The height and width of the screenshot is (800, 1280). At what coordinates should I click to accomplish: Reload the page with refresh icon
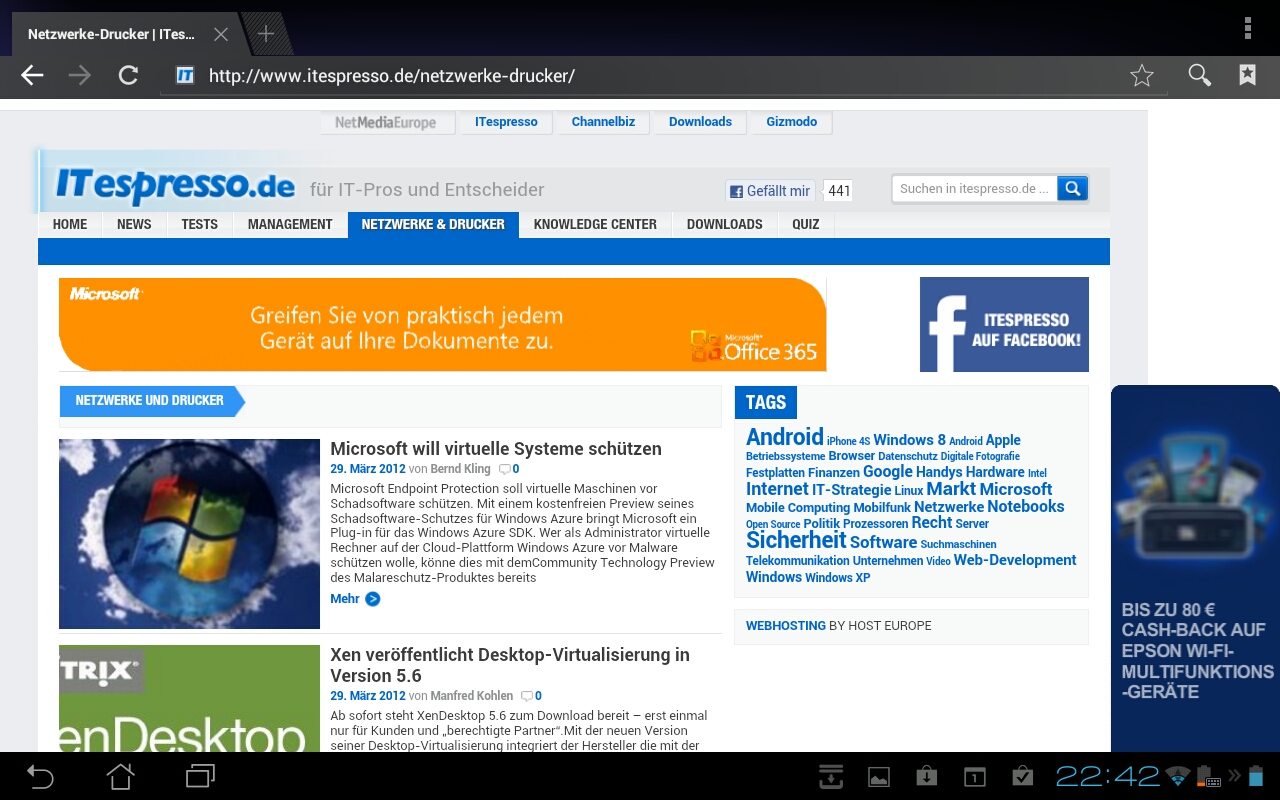click(x=128, y=76)
